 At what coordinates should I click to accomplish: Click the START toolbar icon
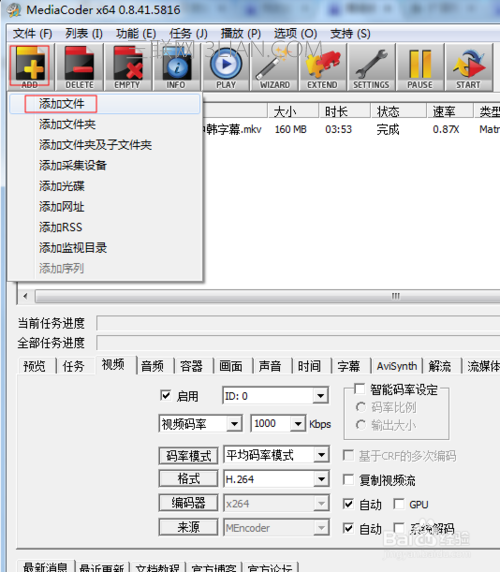469,67
